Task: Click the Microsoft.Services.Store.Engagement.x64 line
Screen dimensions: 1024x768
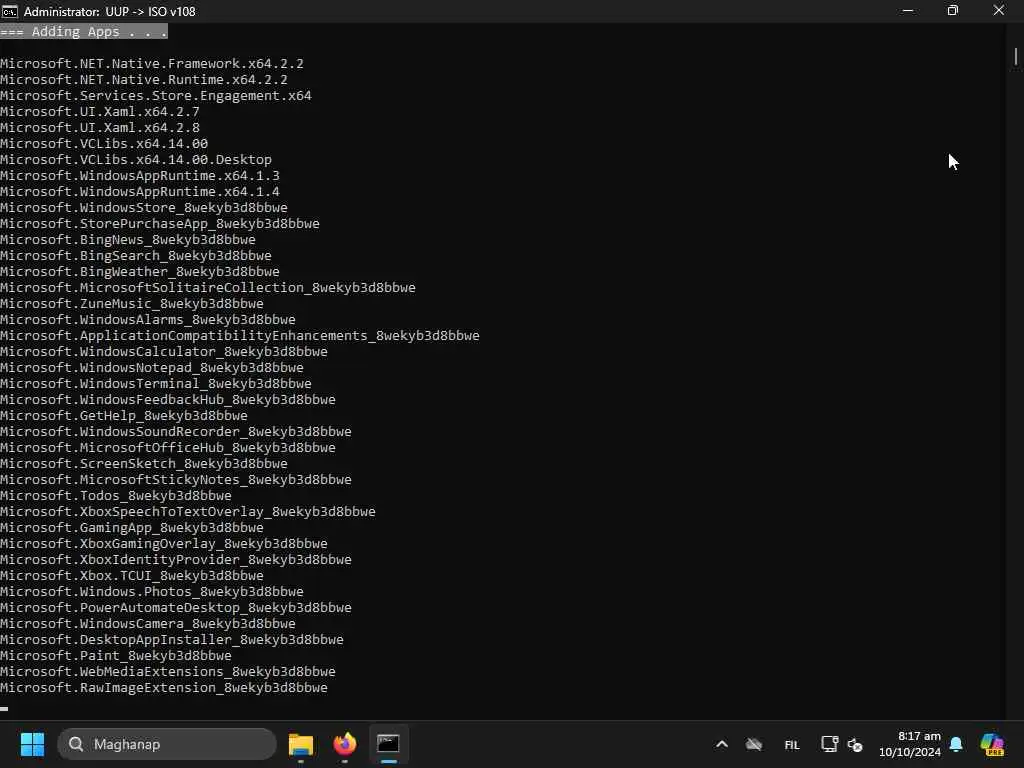Action: [155, 95]
